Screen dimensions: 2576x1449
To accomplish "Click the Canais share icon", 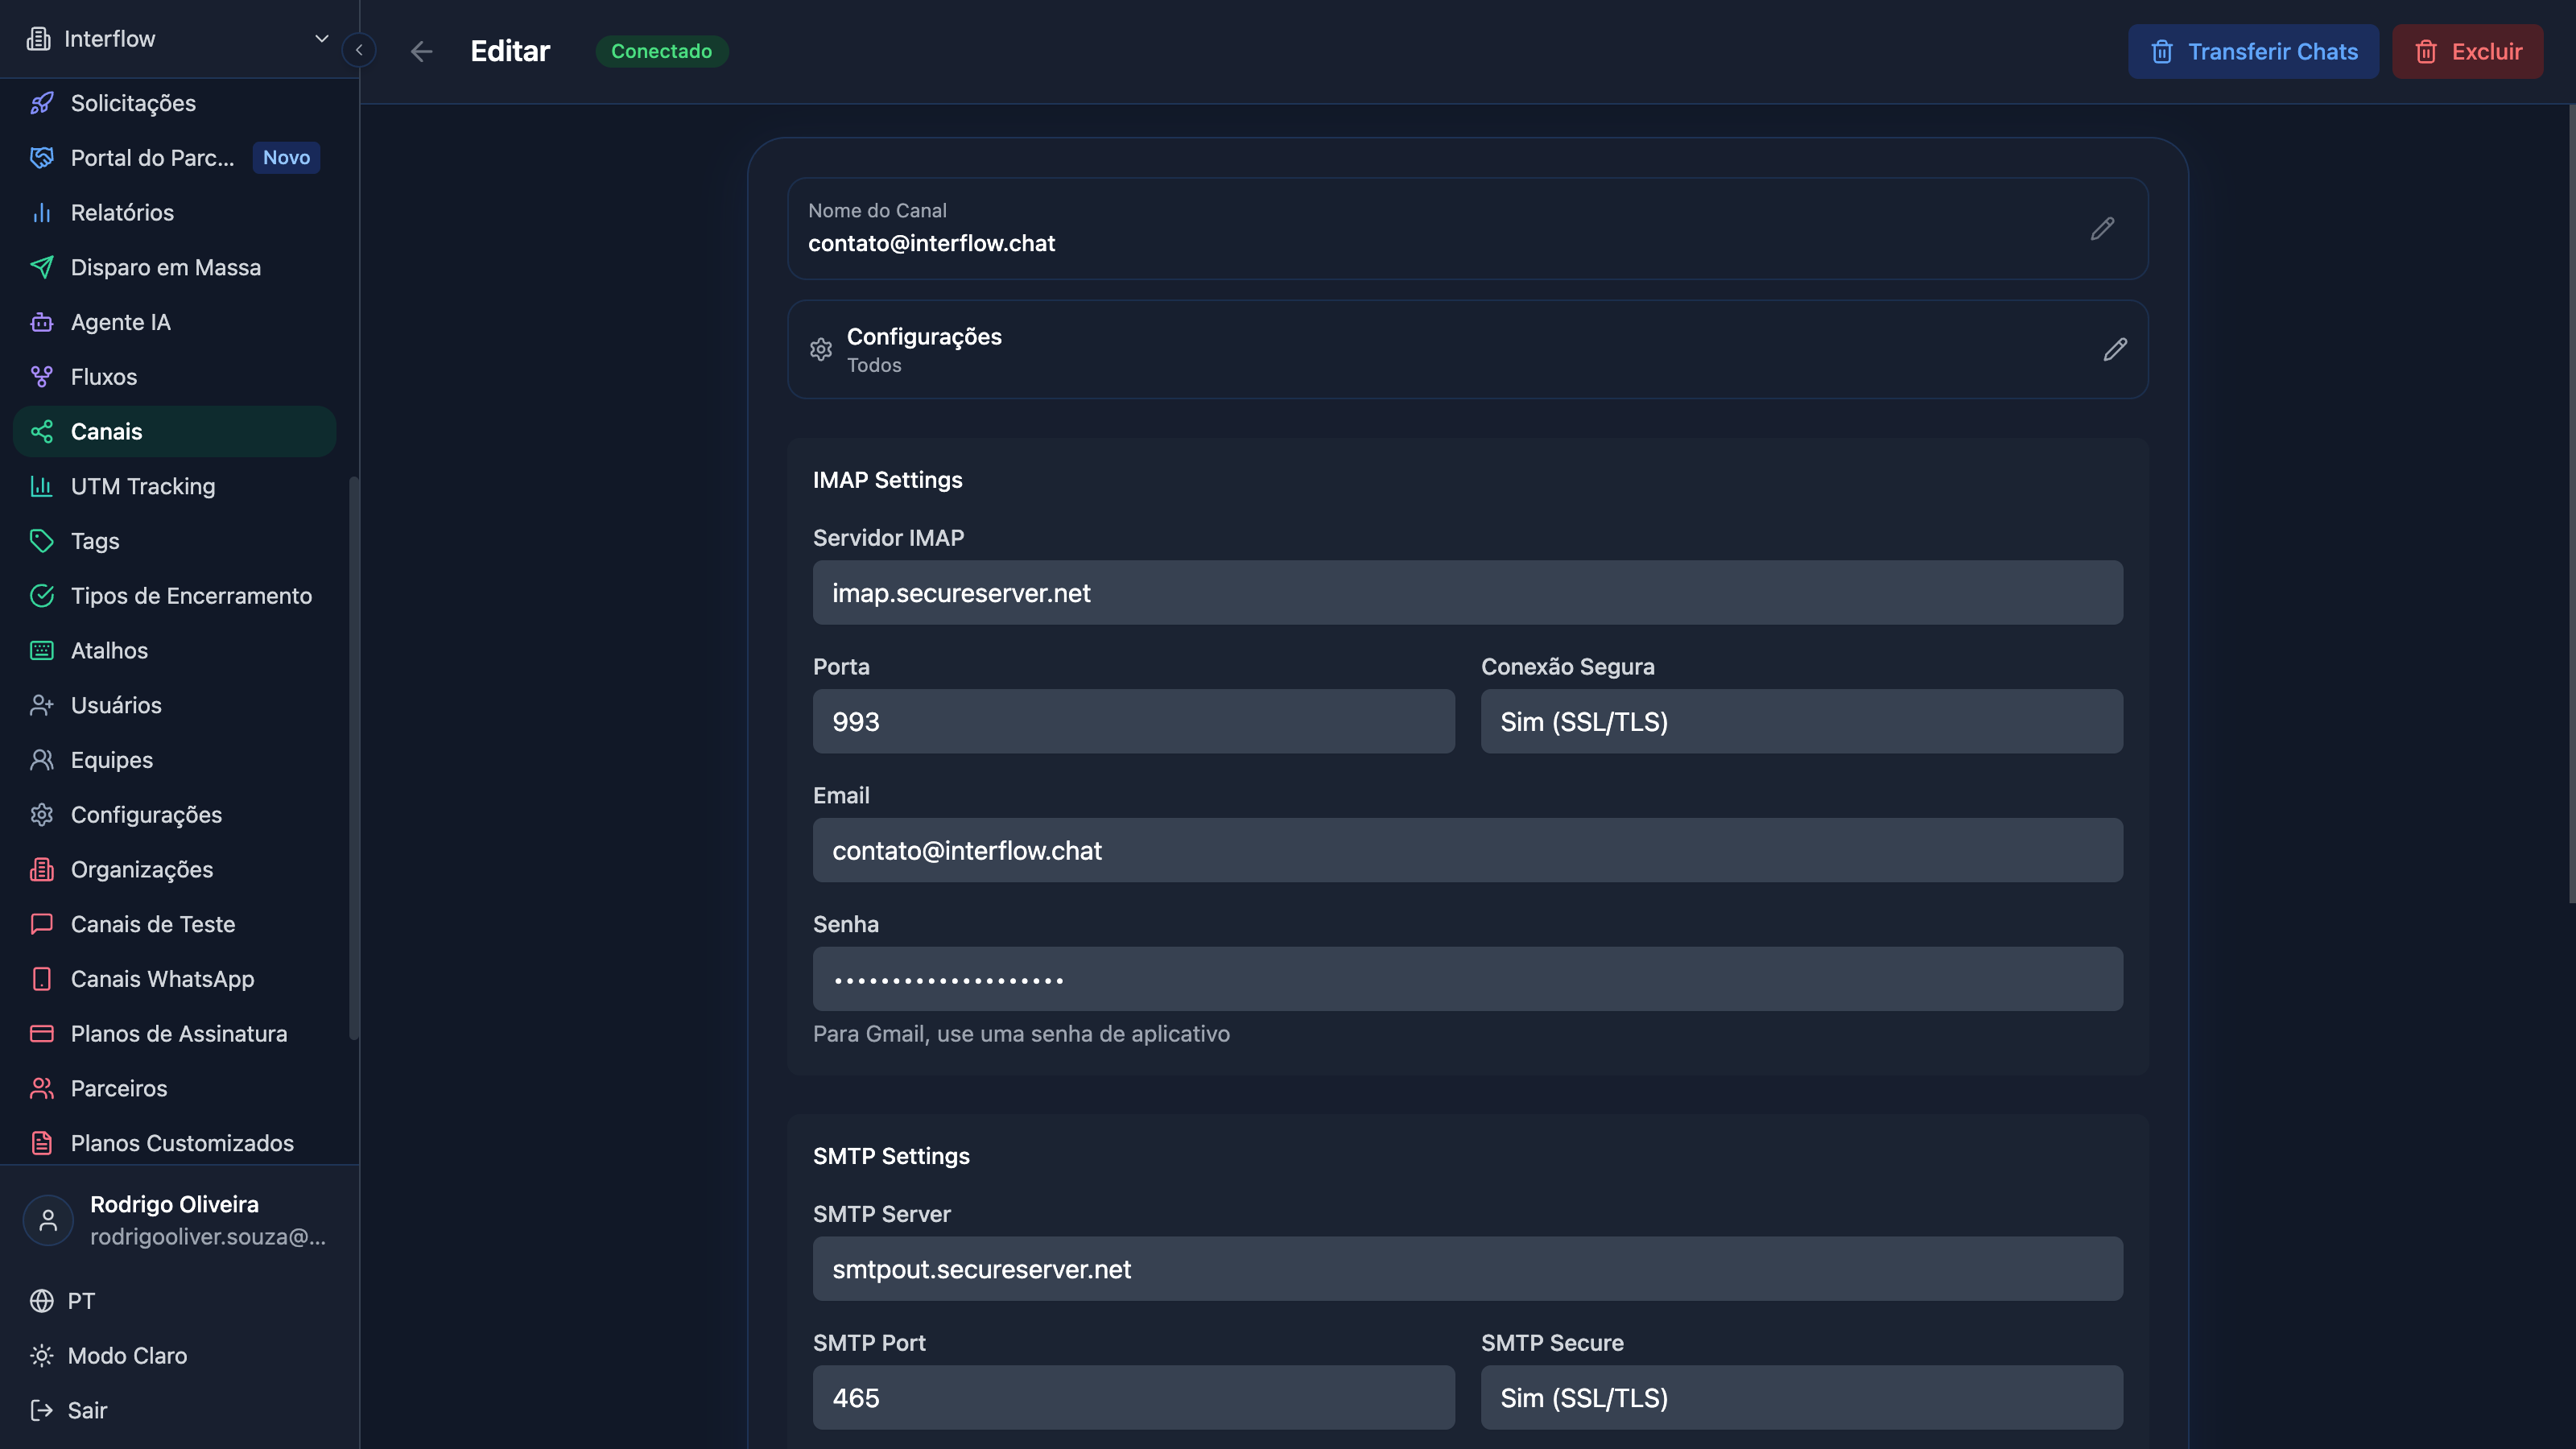I will [41, 432].
